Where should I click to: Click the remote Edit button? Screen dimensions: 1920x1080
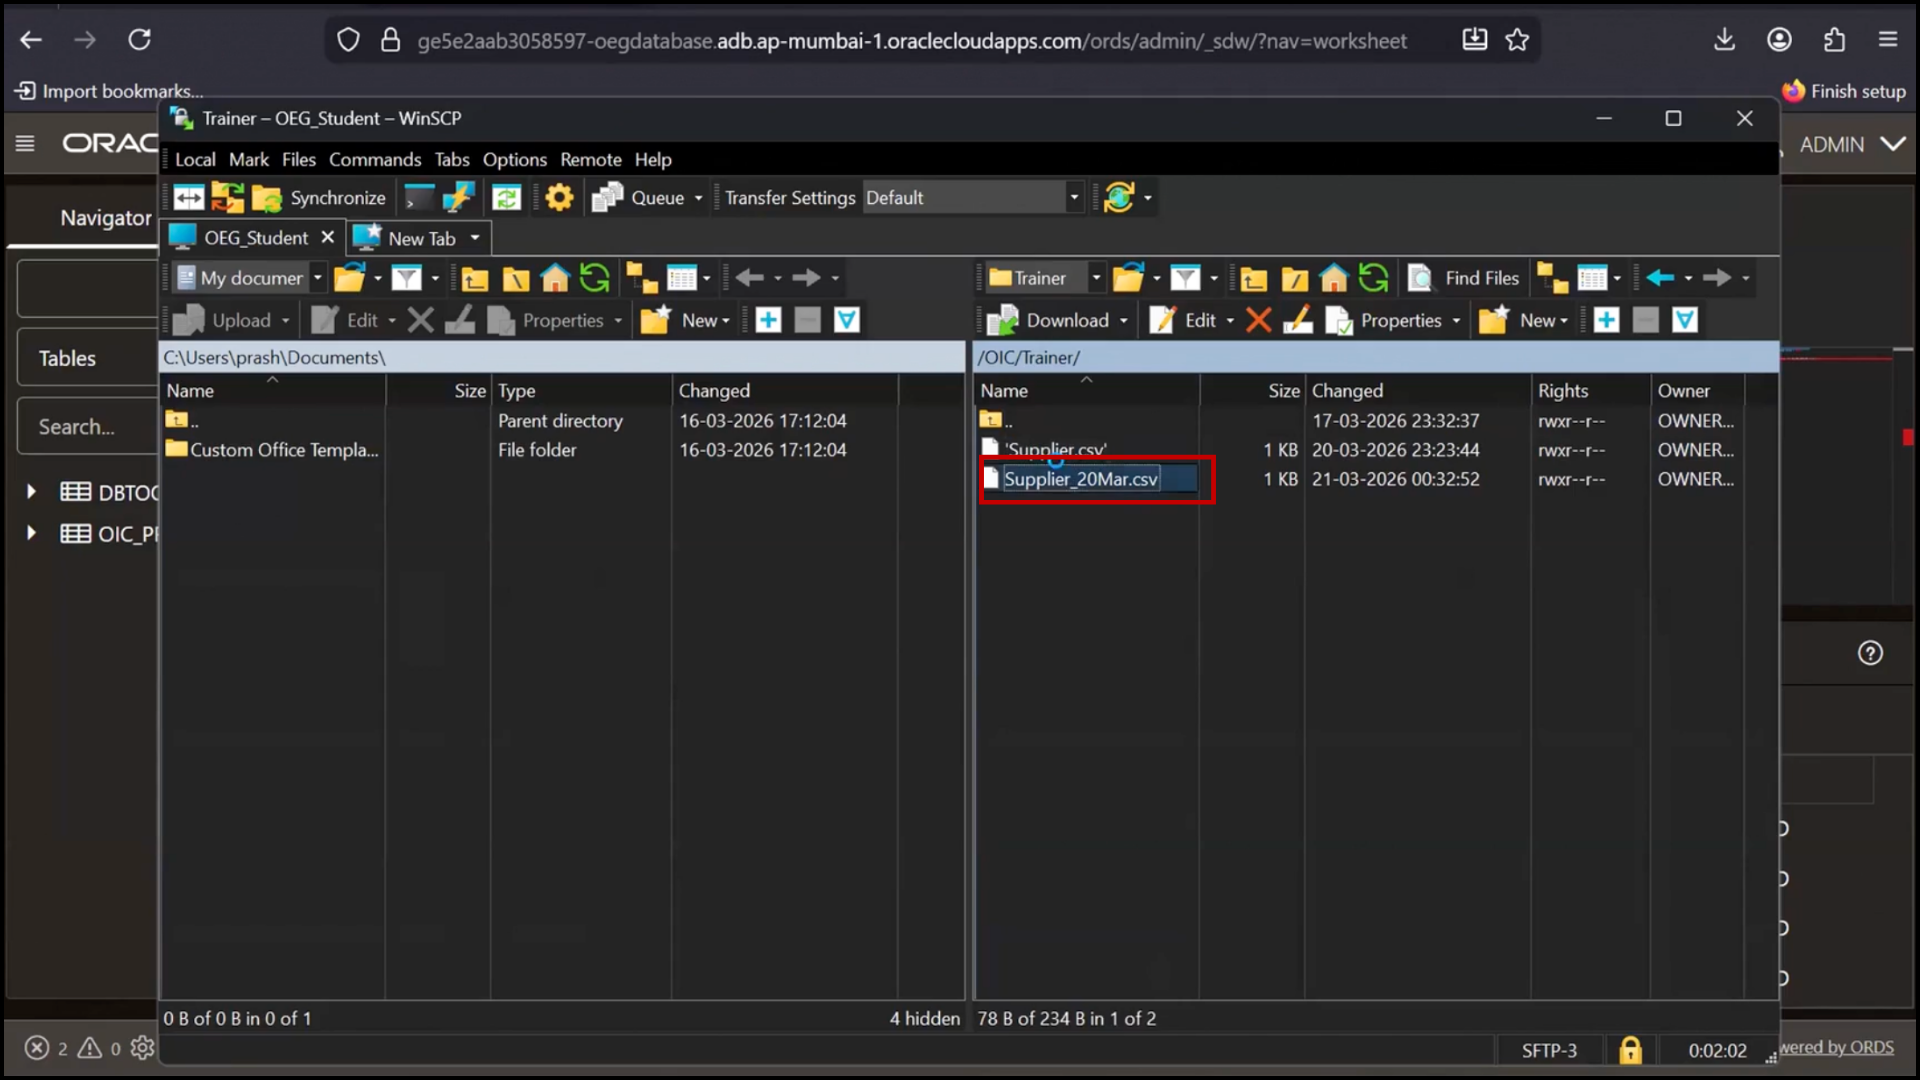1183,320
